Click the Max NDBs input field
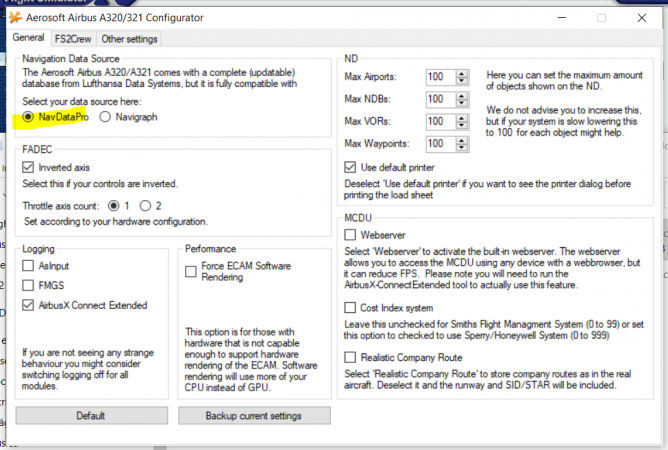The height and width of the screenshot is (450, 668). [441, 99]
